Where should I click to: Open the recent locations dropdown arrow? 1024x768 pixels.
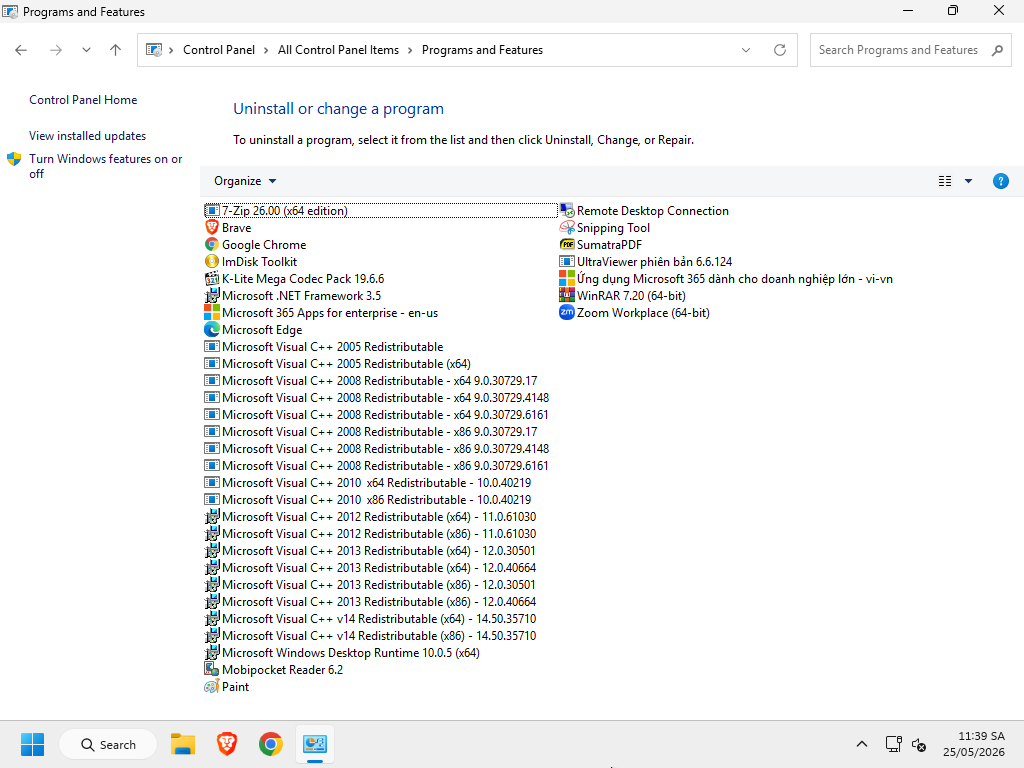(x=86, y=50)
